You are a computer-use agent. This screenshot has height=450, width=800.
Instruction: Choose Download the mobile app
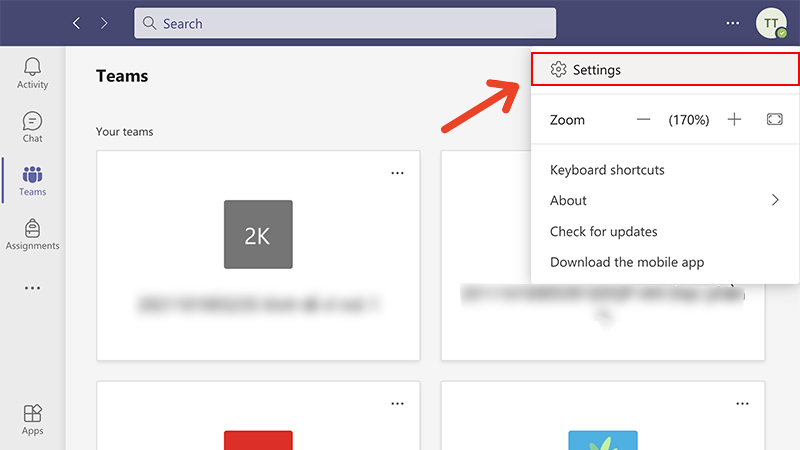point(627,262)
